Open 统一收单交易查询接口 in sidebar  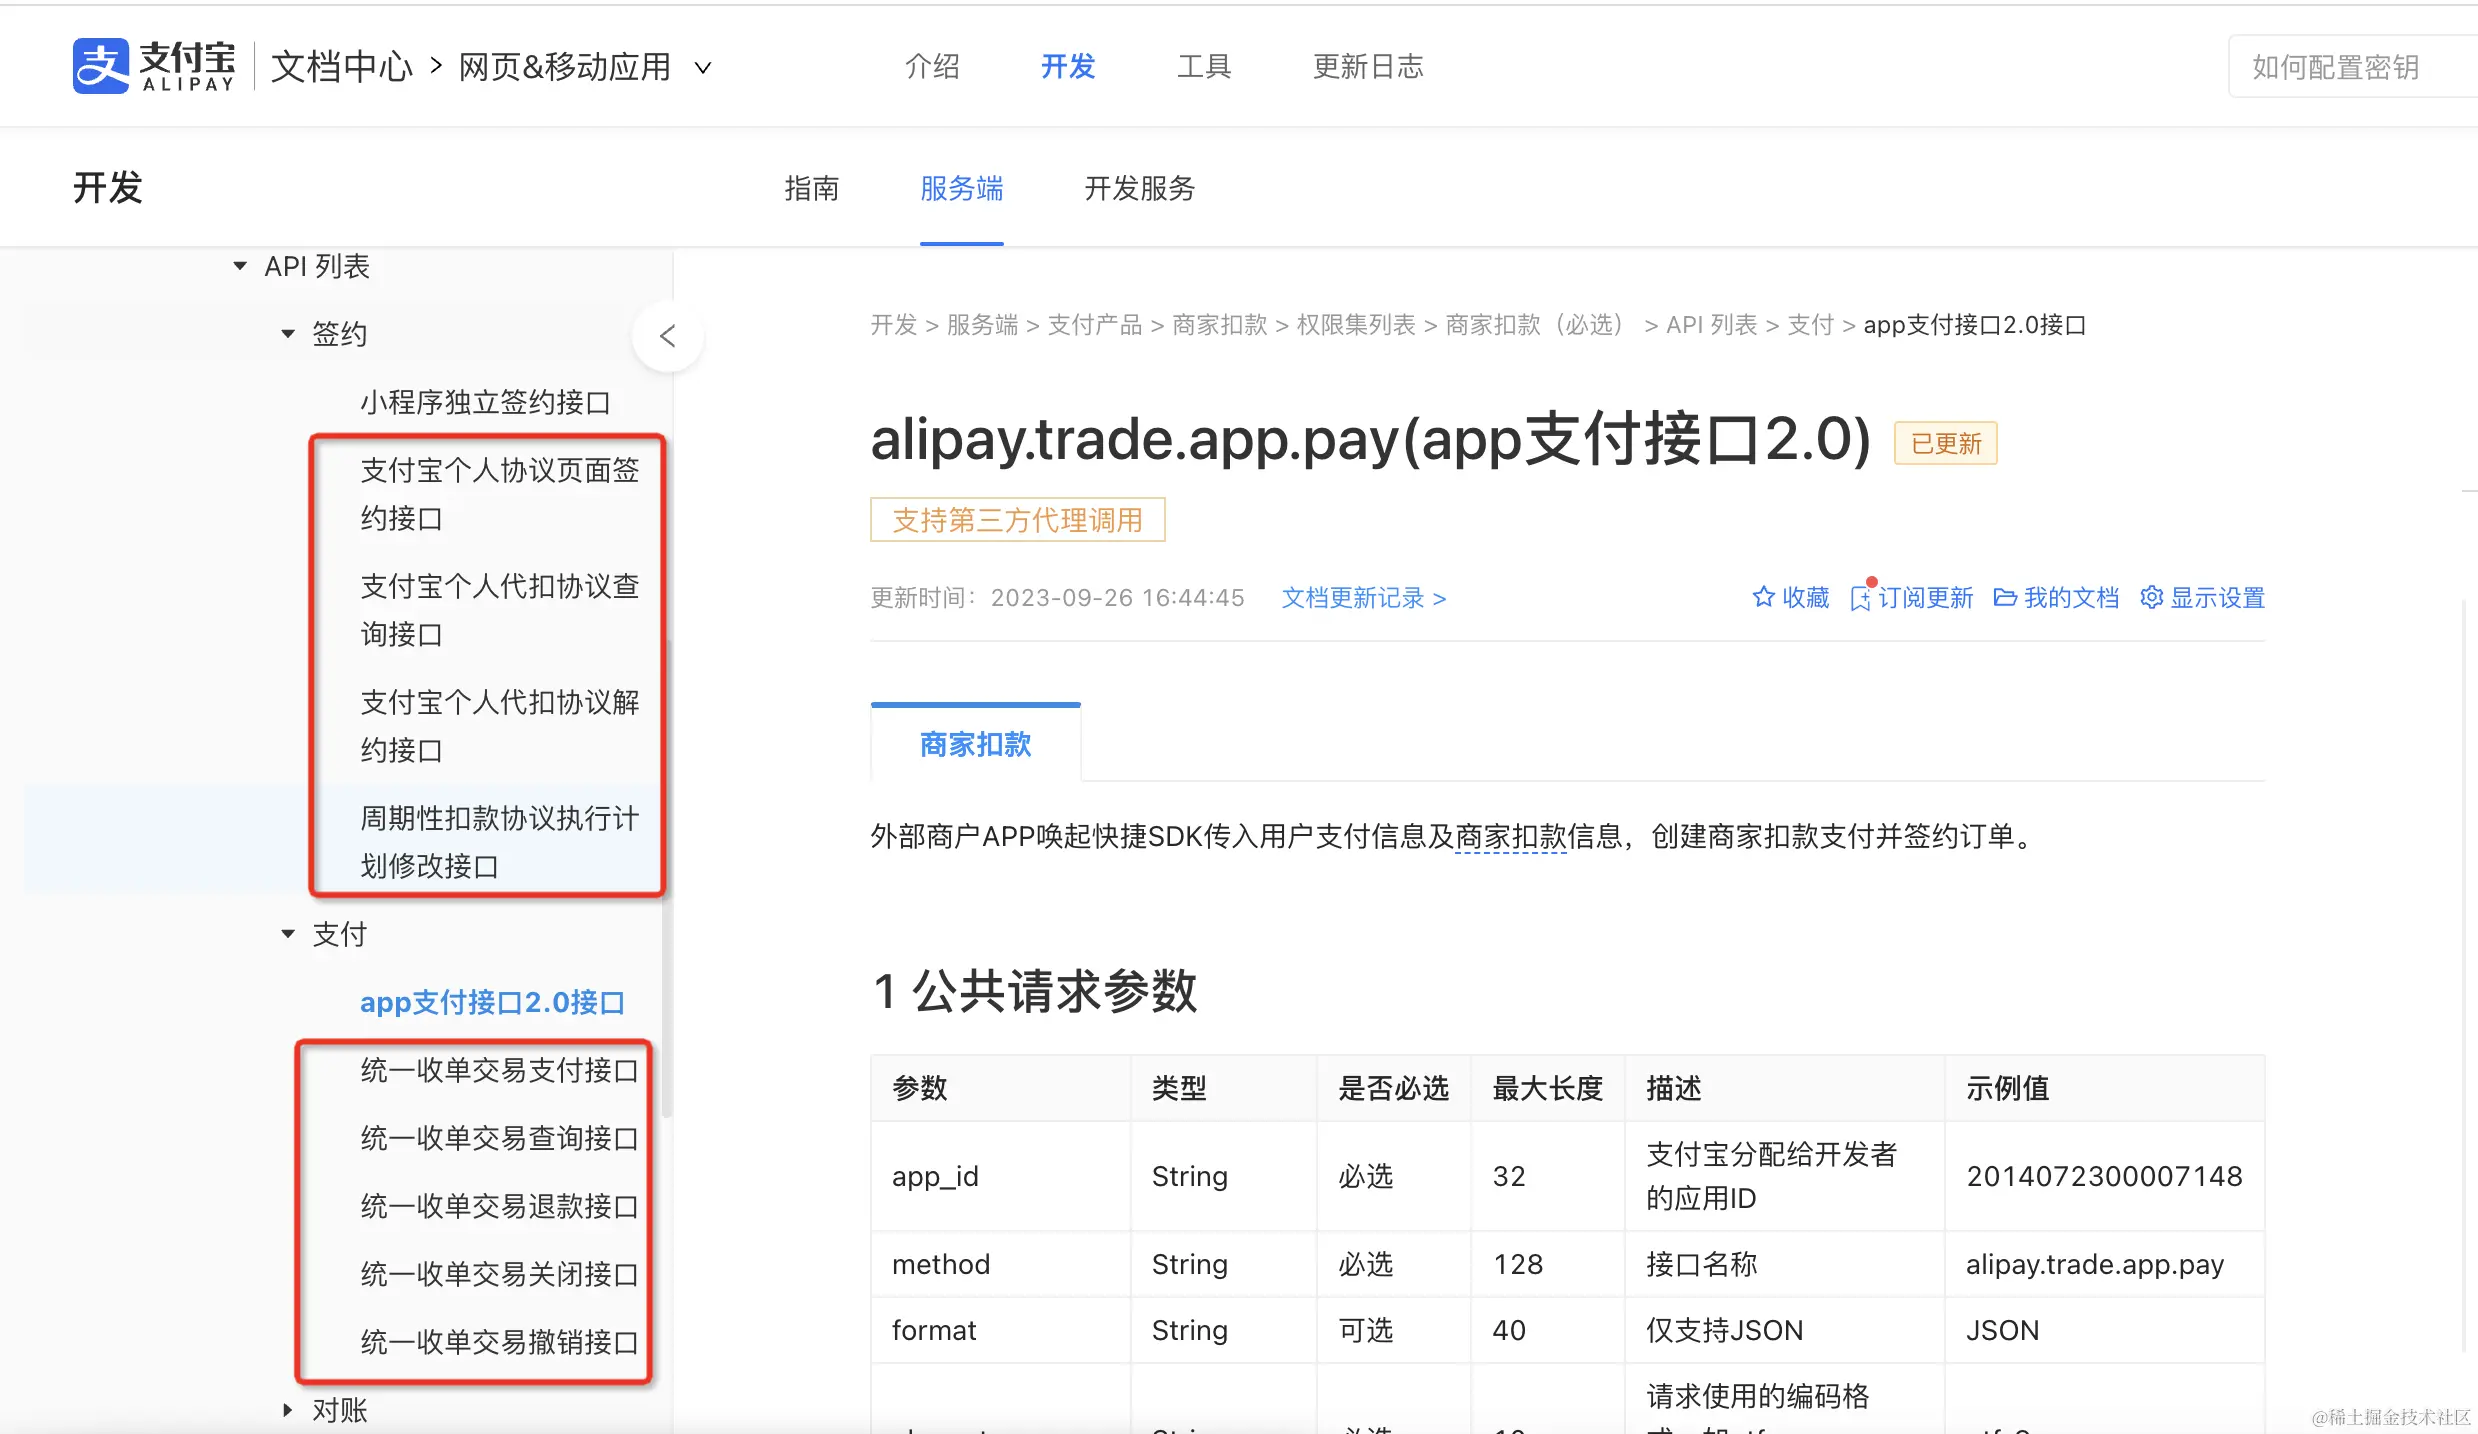[500, 1138]
